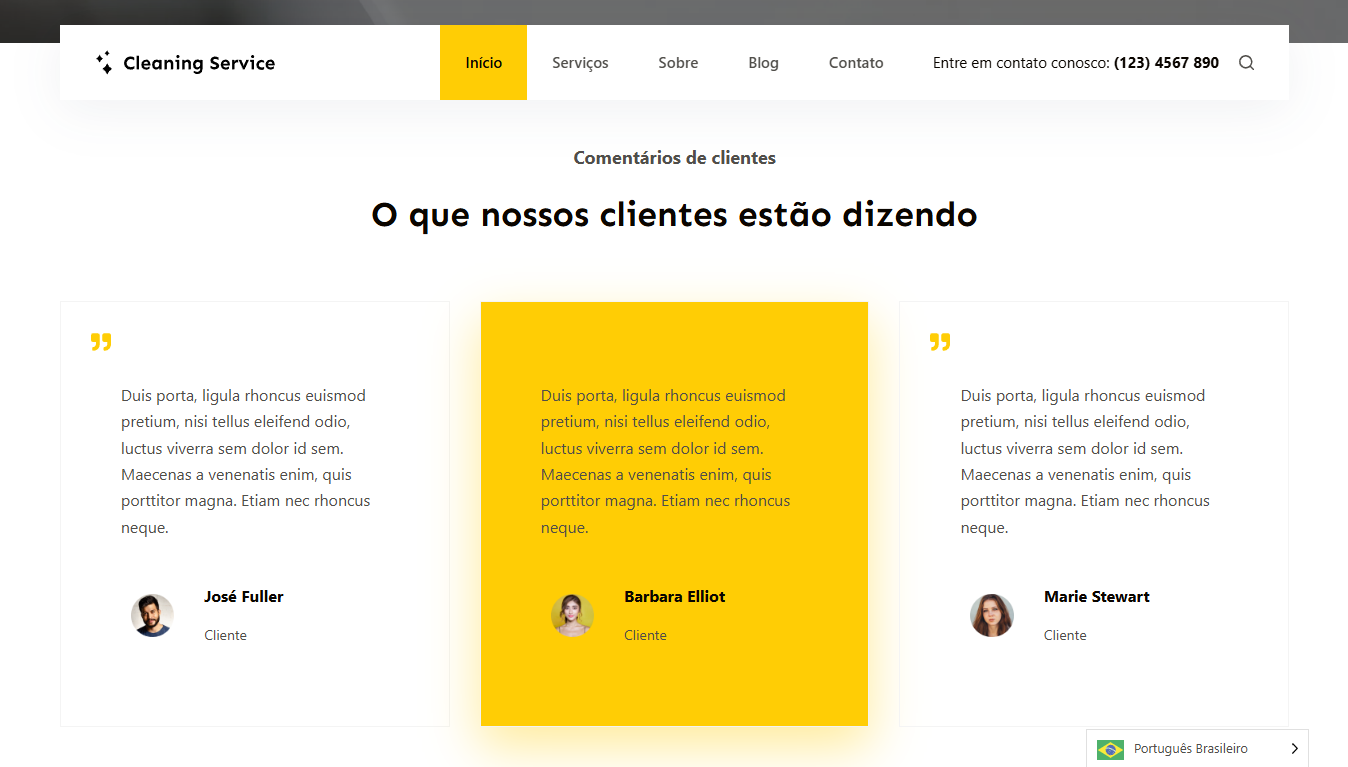Click the sparkle logo icon
The height and width of the screenshot is (767, 1348).
104,63
